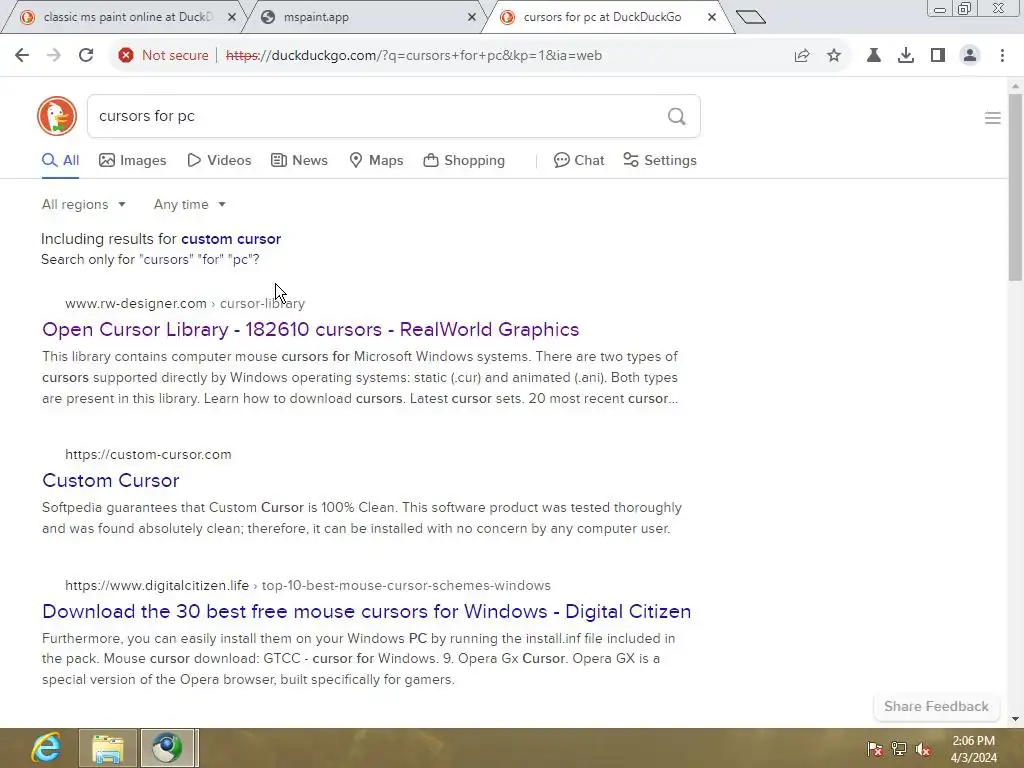Toggle the browser side panel icon
This screenshot has width=1024, height=768.
(x=938, y=56)
